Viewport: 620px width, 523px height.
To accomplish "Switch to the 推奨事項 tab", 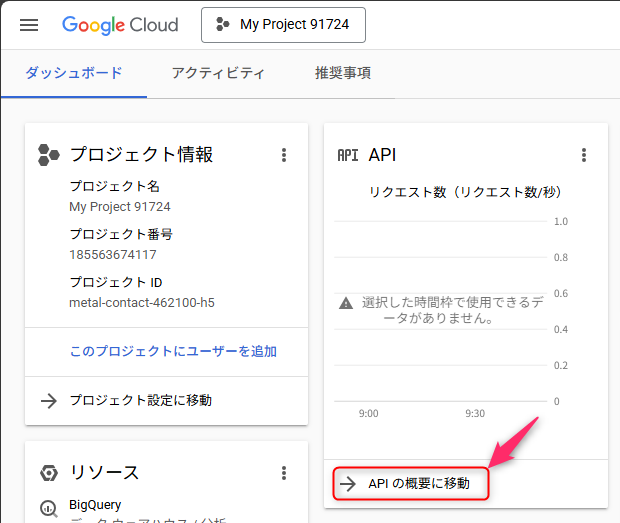I will point(343,73).
